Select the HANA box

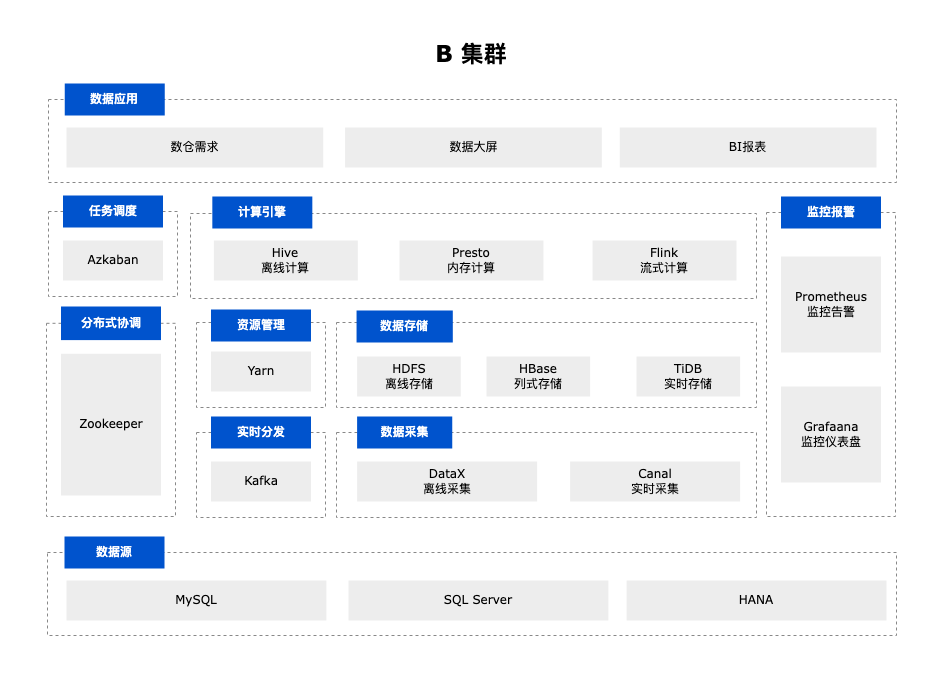pyautogui.click(x=756, y=600)
